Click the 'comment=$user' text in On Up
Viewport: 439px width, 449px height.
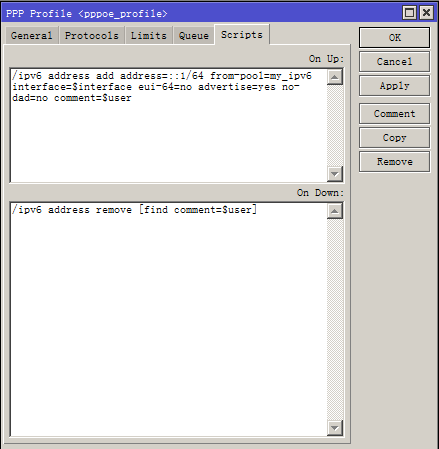pos(93,98)
